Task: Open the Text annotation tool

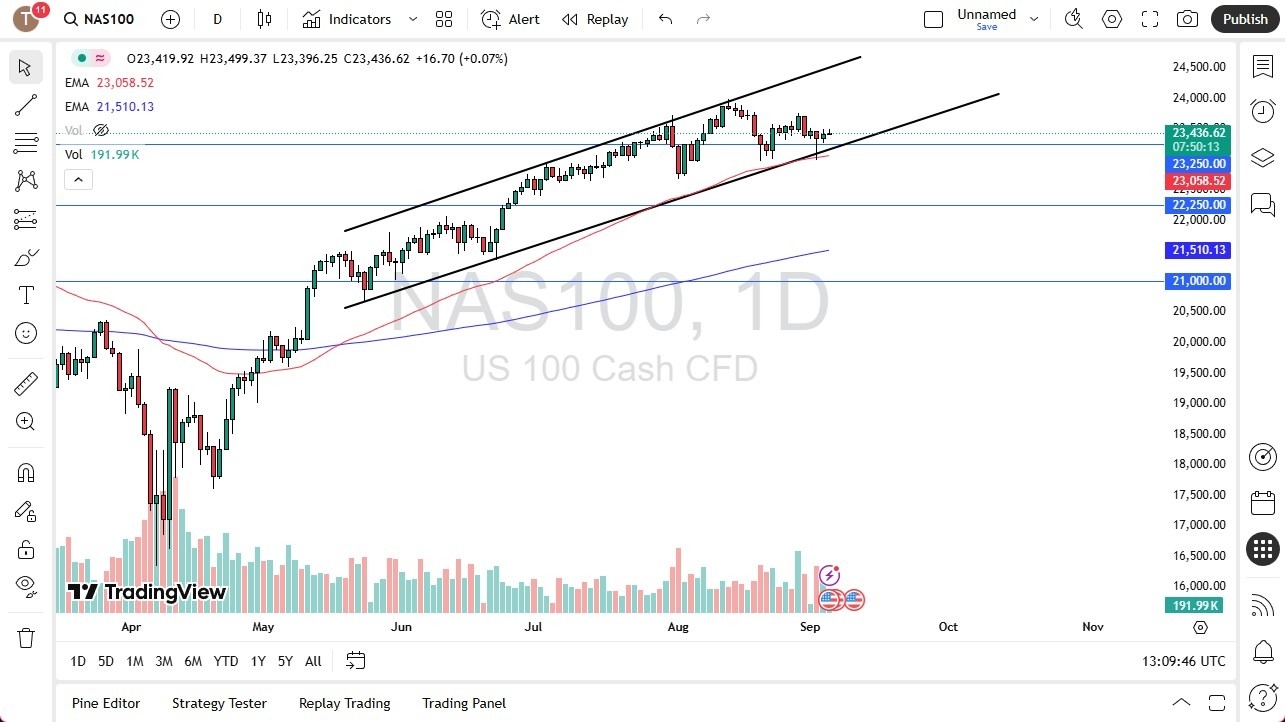Action: [25, 294]
